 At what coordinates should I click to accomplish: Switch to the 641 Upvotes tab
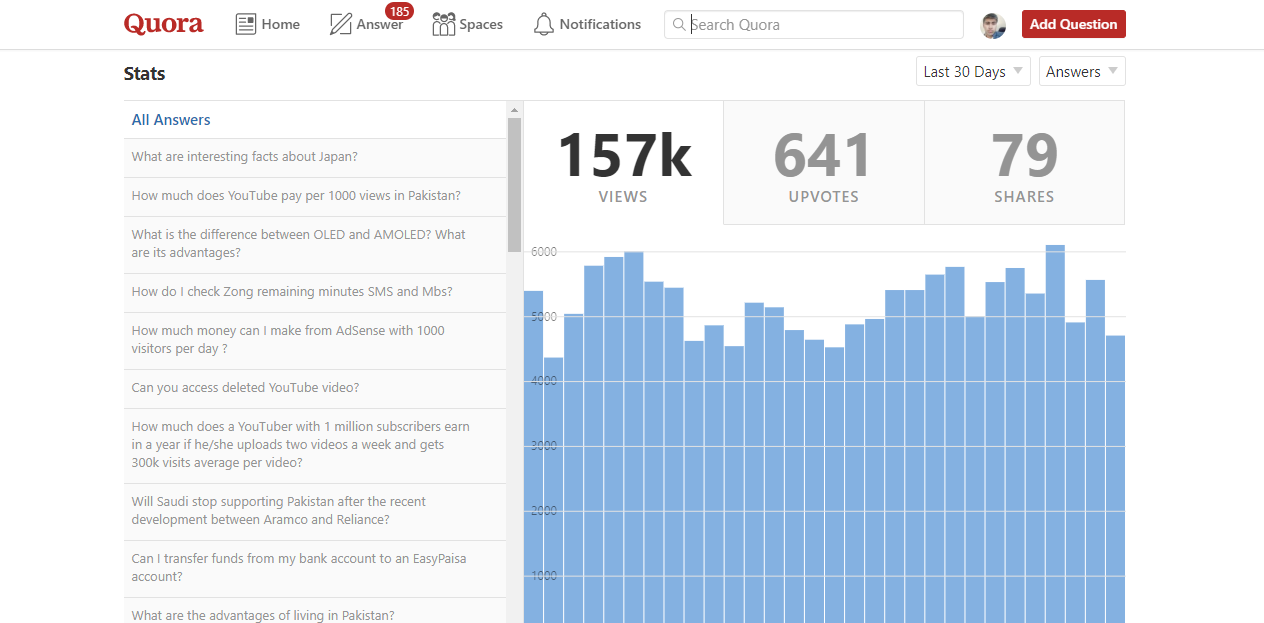824,162
